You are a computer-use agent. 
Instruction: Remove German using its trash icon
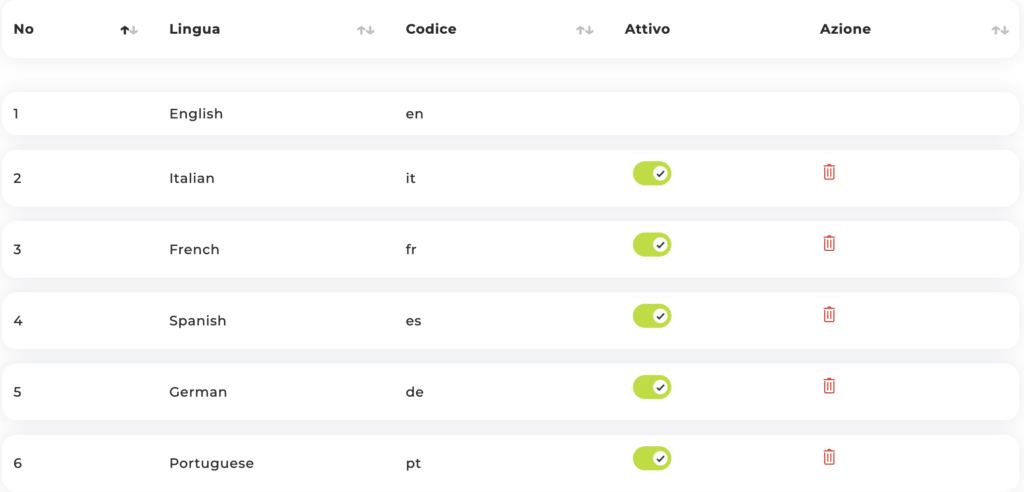pyautogui.click(x=829, y=386)
